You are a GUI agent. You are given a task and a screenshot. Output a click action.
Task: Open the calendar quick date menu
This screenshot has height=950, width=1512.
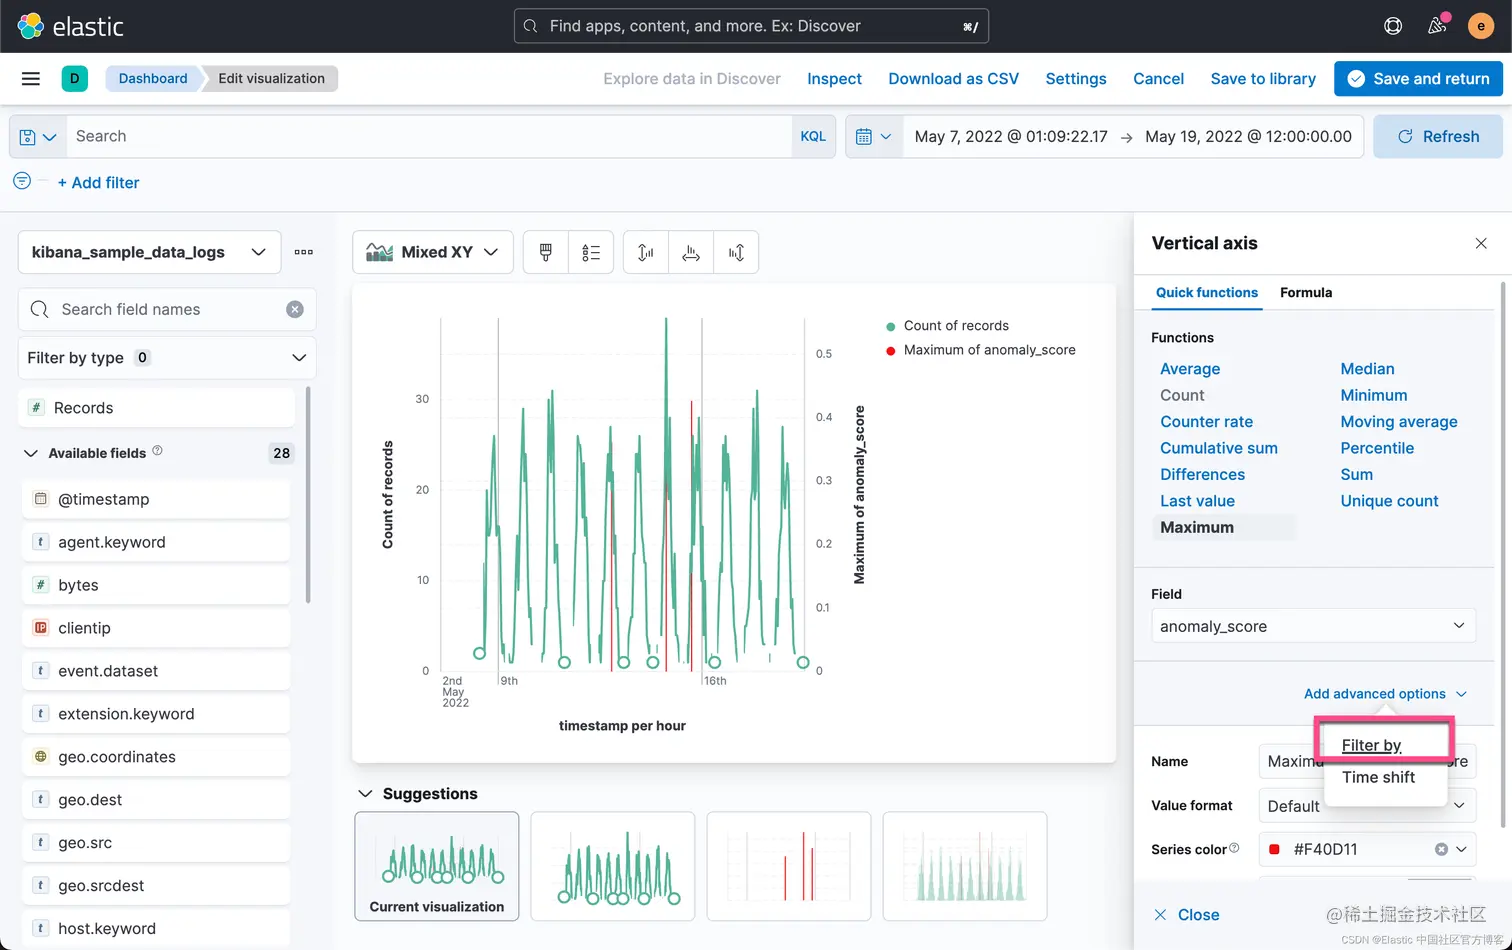pos(873,136)
